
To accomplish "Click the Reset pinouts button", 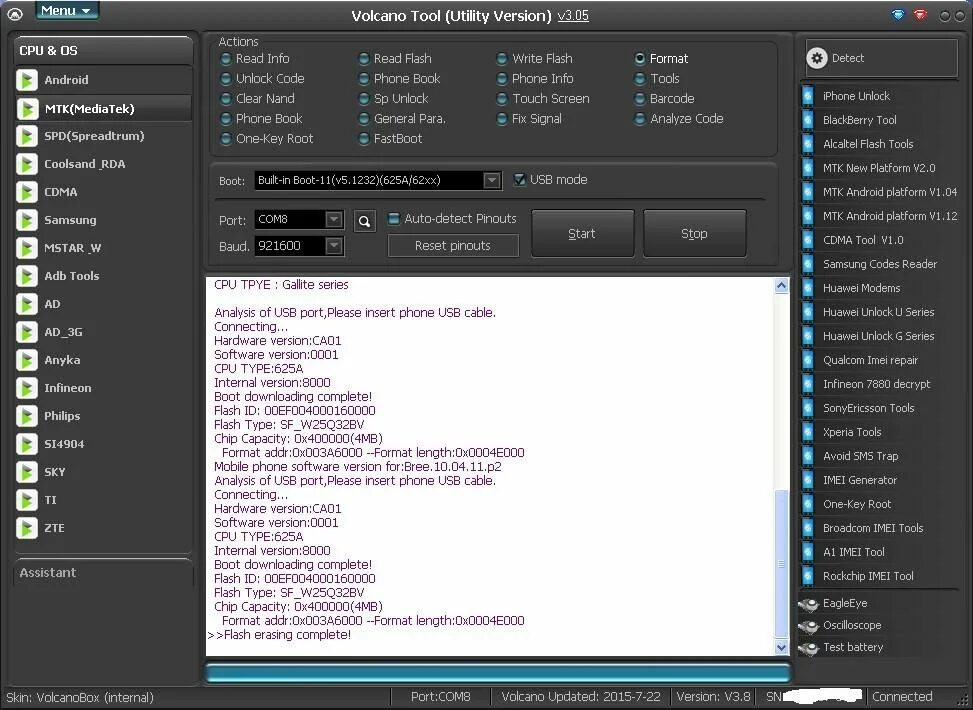I will coord(453,246).
